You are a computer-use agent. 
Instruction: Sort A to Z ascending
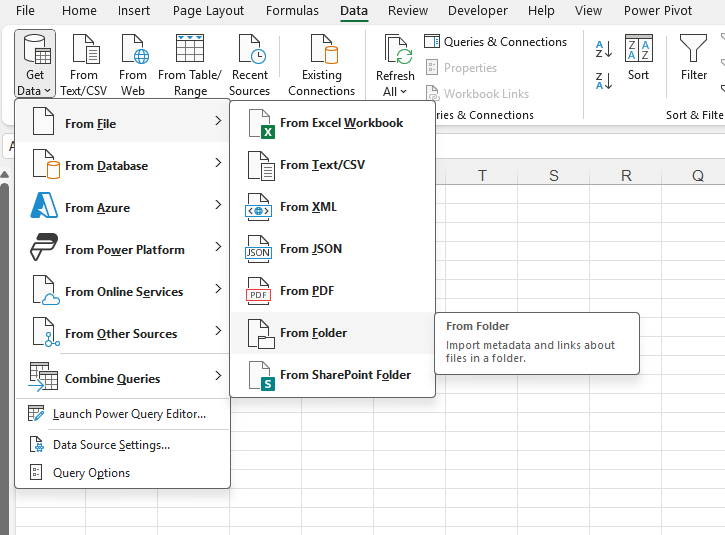point(604,49)
